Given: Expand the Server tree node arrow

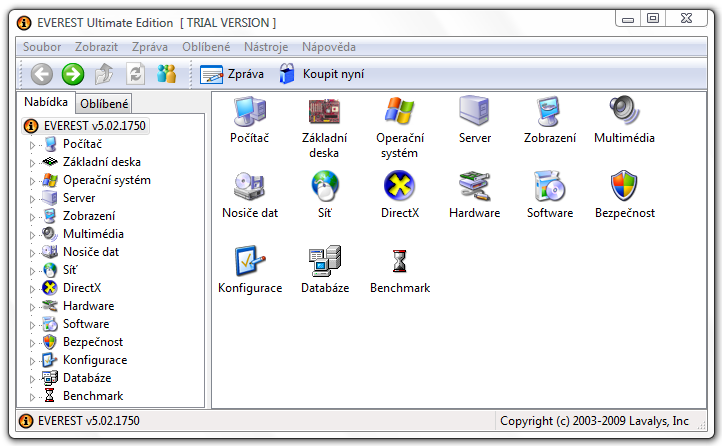Looking at the screenshot, I should click(x=32, y=199).
